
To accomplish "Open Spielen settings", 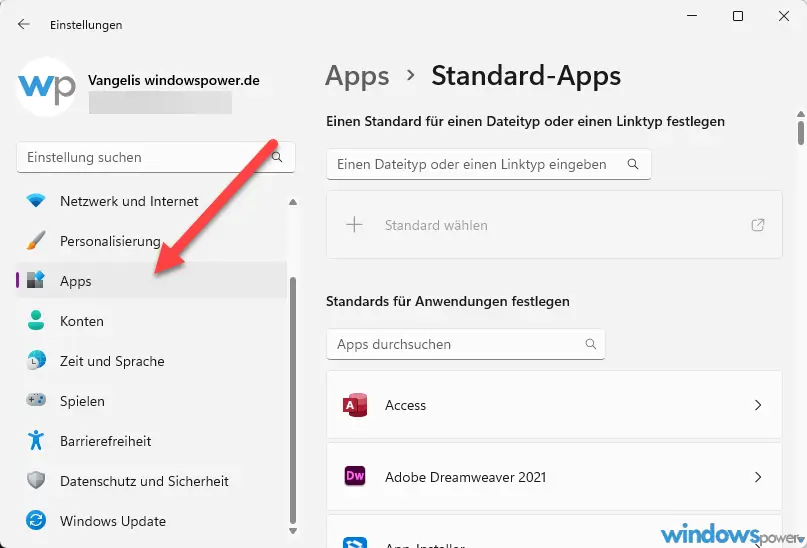I will click(152, 401).
